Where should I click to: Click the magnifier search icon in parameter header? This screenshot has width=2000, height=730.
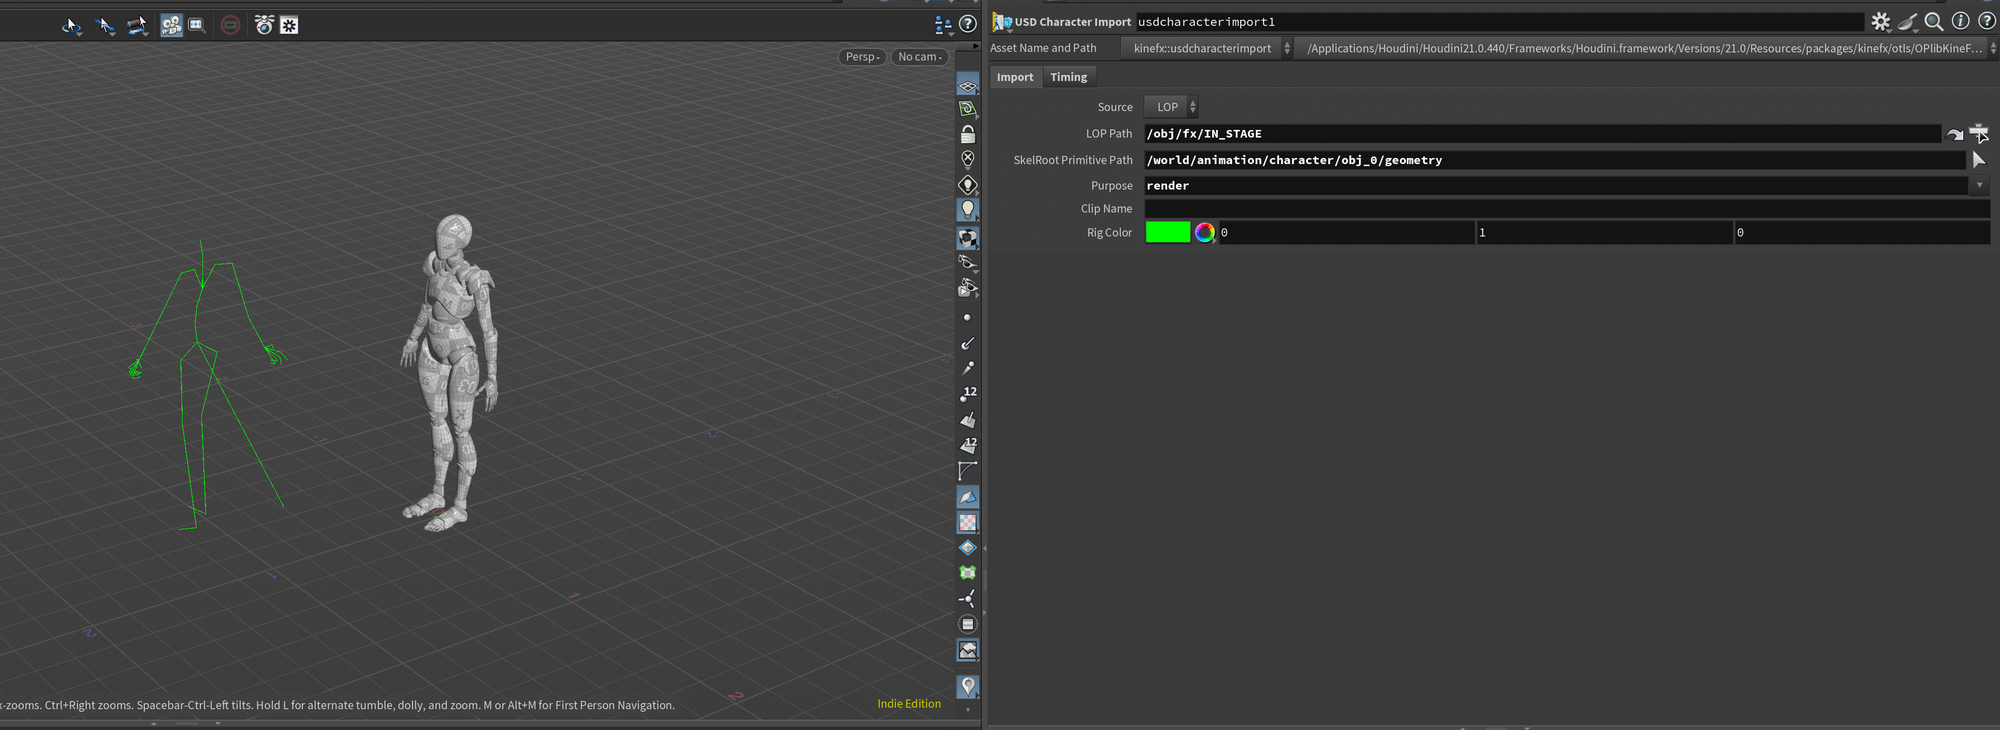pyautogui.click(x=1934, y=22)
